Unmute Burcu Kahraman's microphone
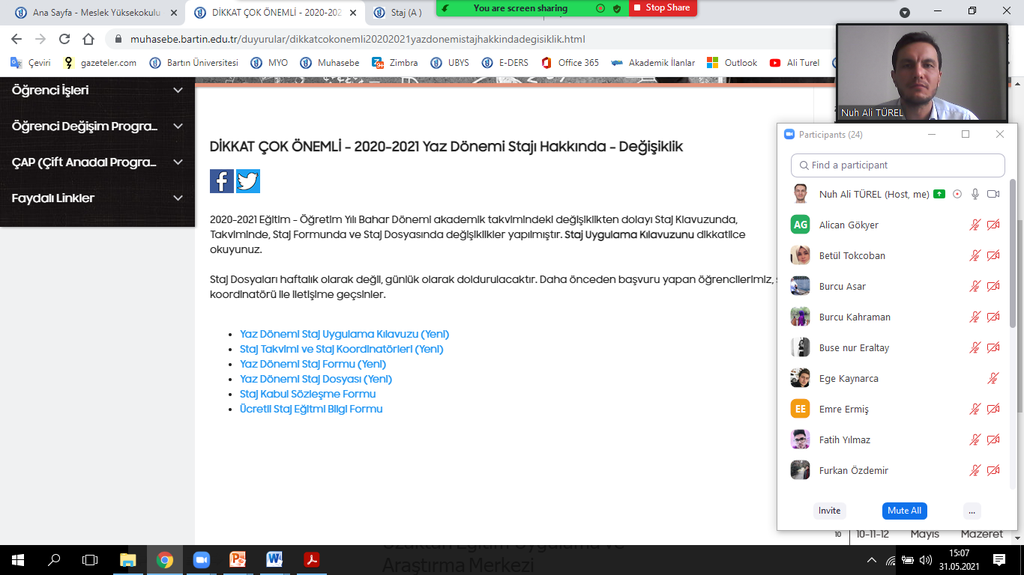 click(975, 317)
